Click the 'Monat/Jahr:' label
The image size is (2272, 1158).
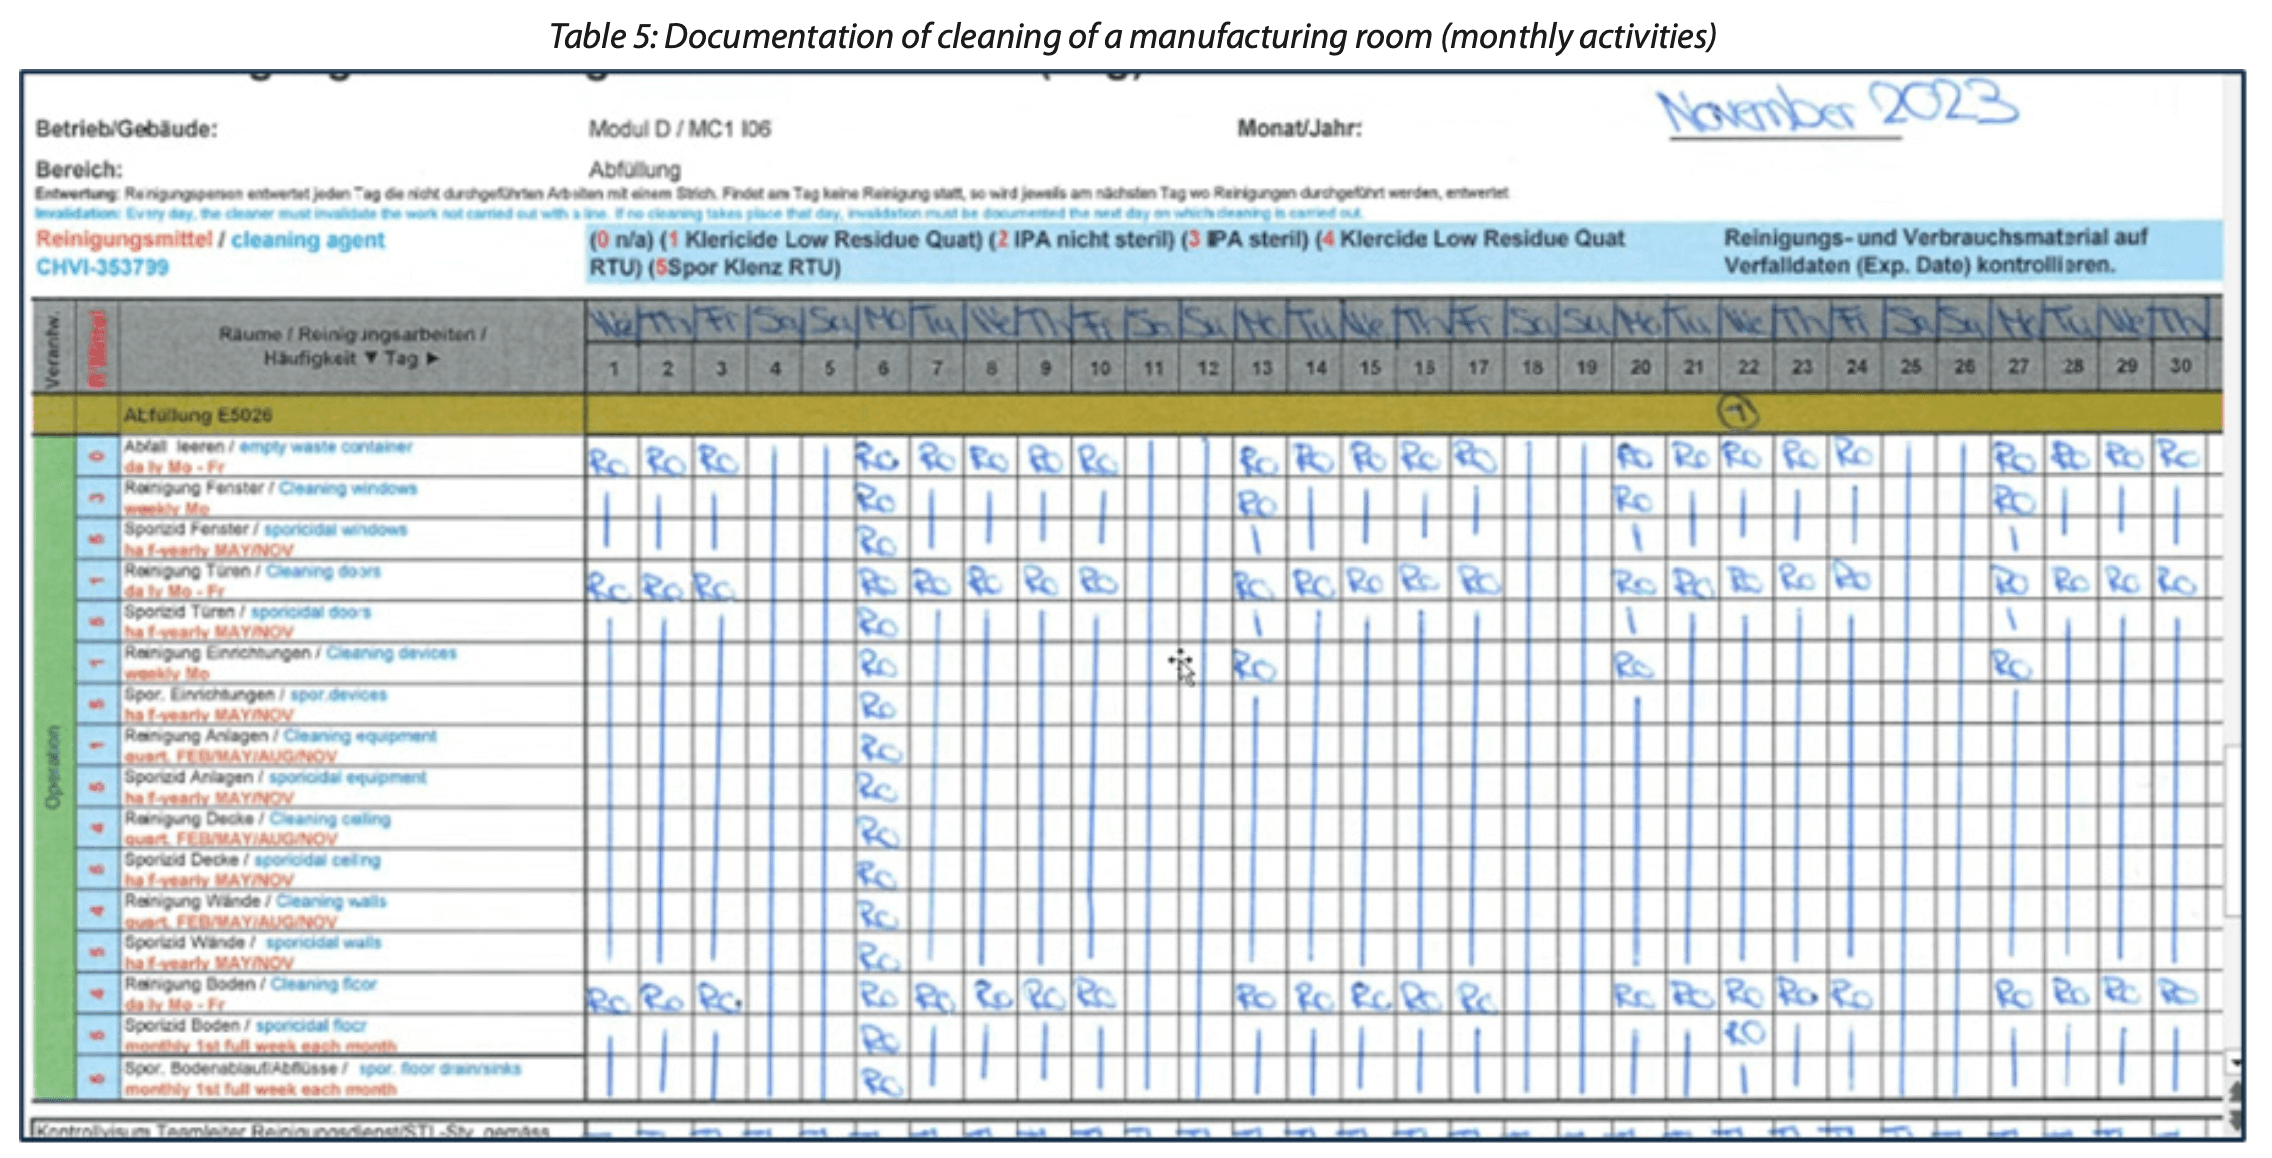(x=1300, y=128)
